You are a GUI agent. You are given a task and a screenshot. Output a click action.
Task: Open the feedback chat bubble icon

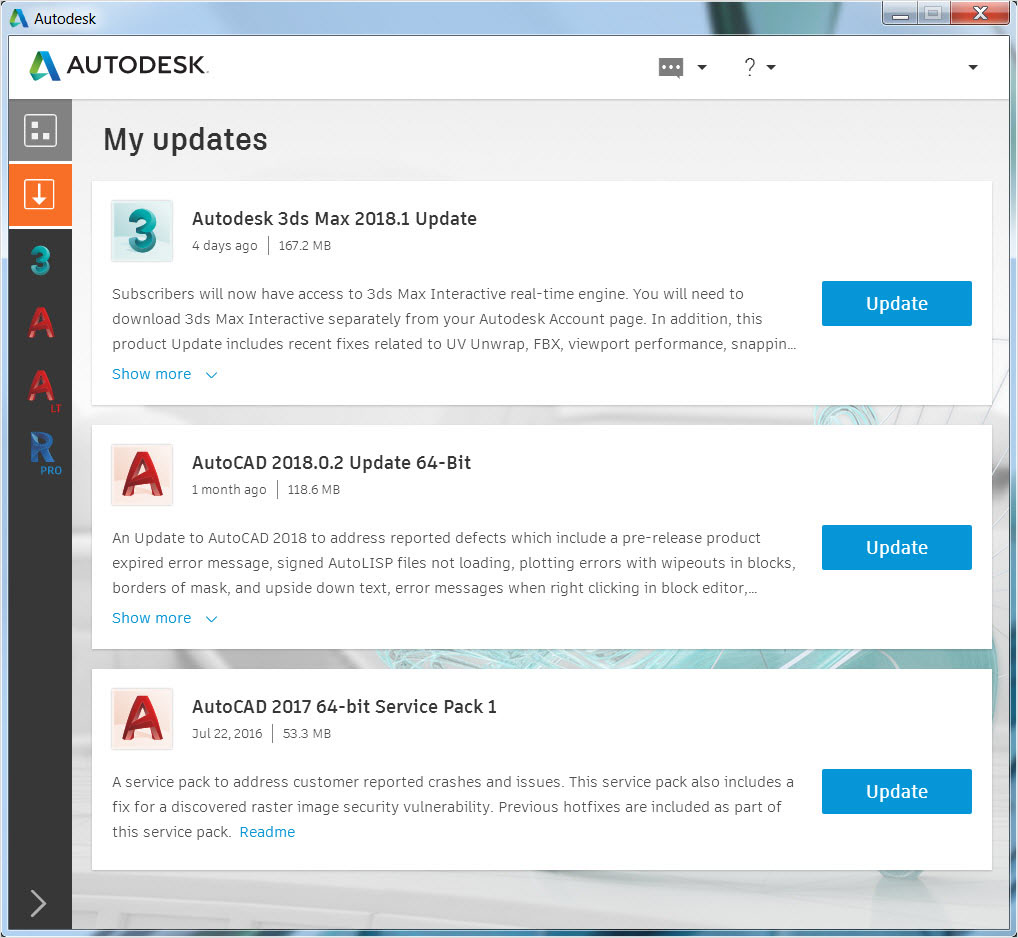pyautogui.click(x=671, y=68)
